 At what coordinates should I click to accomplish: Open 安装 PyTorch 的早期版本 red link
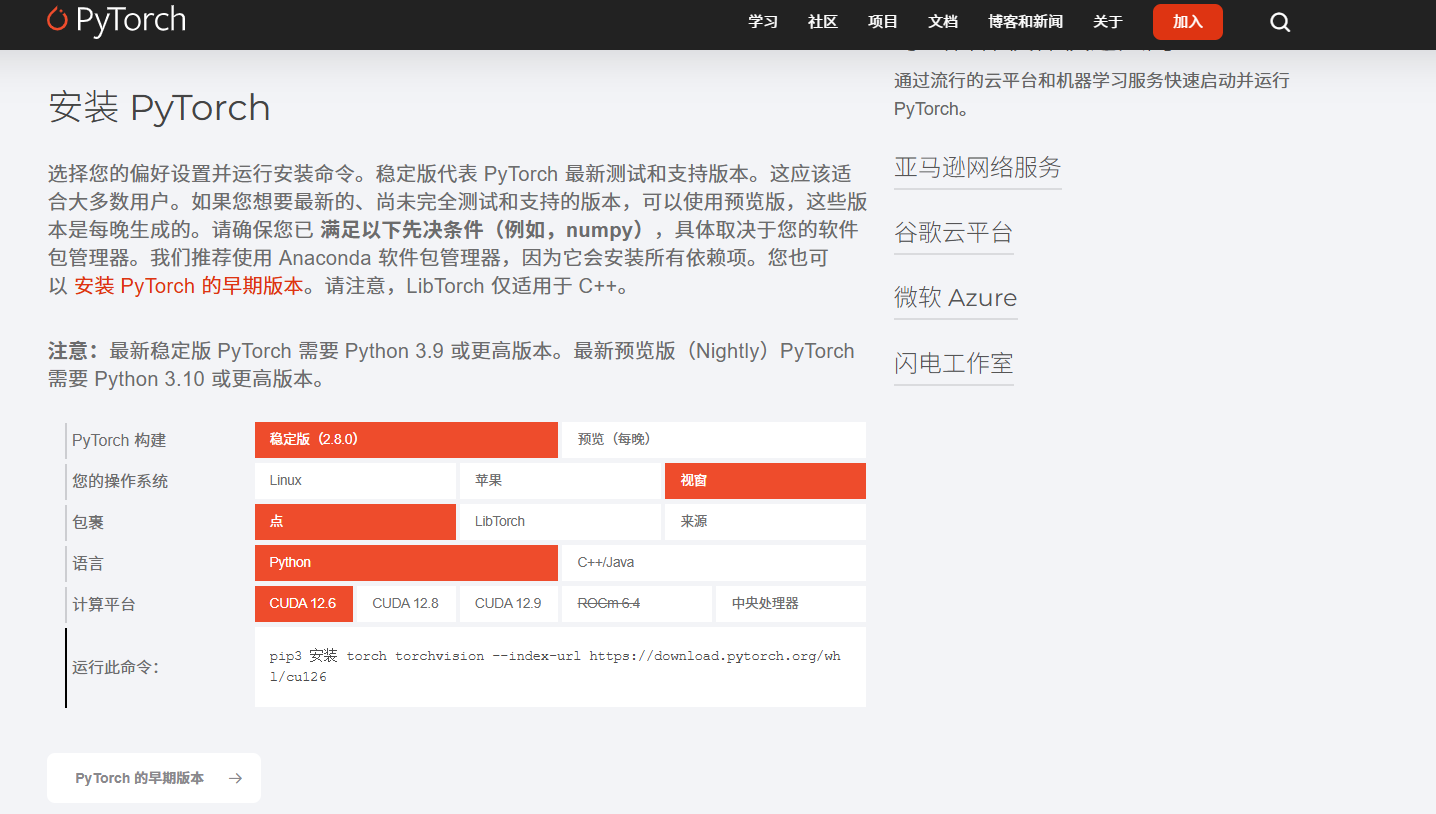coord(188,286)
